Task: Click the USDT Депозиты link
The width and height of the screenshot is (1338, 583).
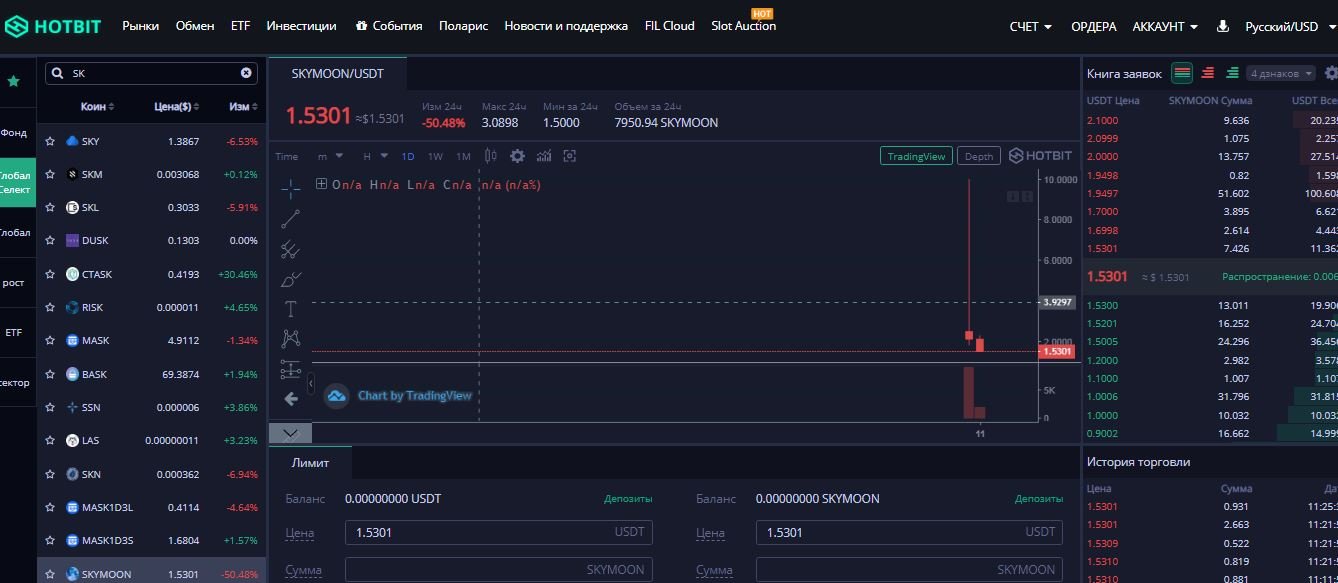Action: pyautogui.click(x=628, y=499)
